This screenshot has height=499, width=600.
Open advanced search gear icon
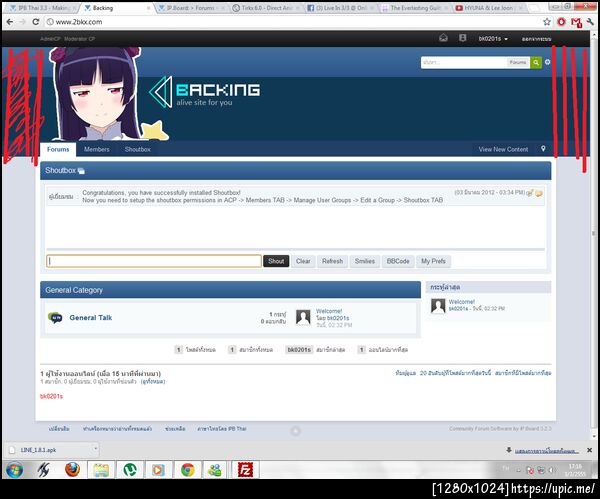tap(548, 62)
